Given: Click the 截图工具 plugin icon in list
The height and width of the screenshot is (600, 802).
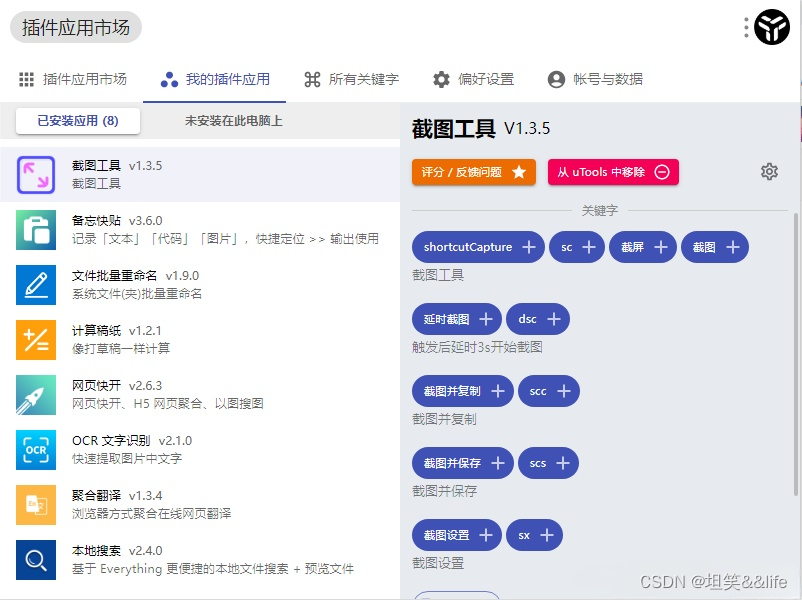Looking at the screenshot, I should (x=36, y=175).
